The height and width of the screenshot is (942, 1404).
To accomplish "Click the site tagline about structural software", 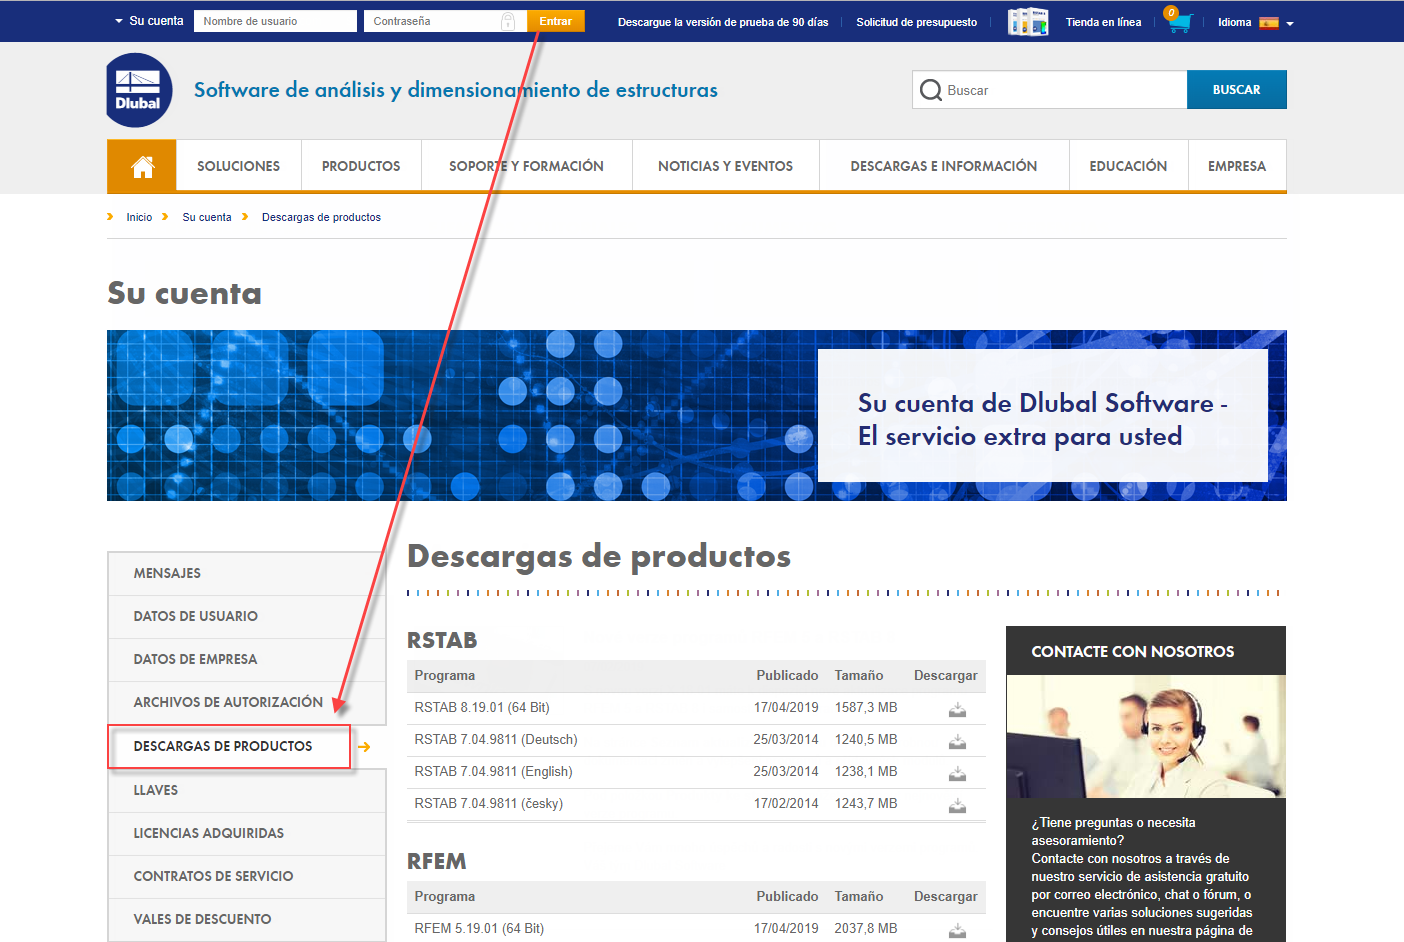I will point(455,90).
